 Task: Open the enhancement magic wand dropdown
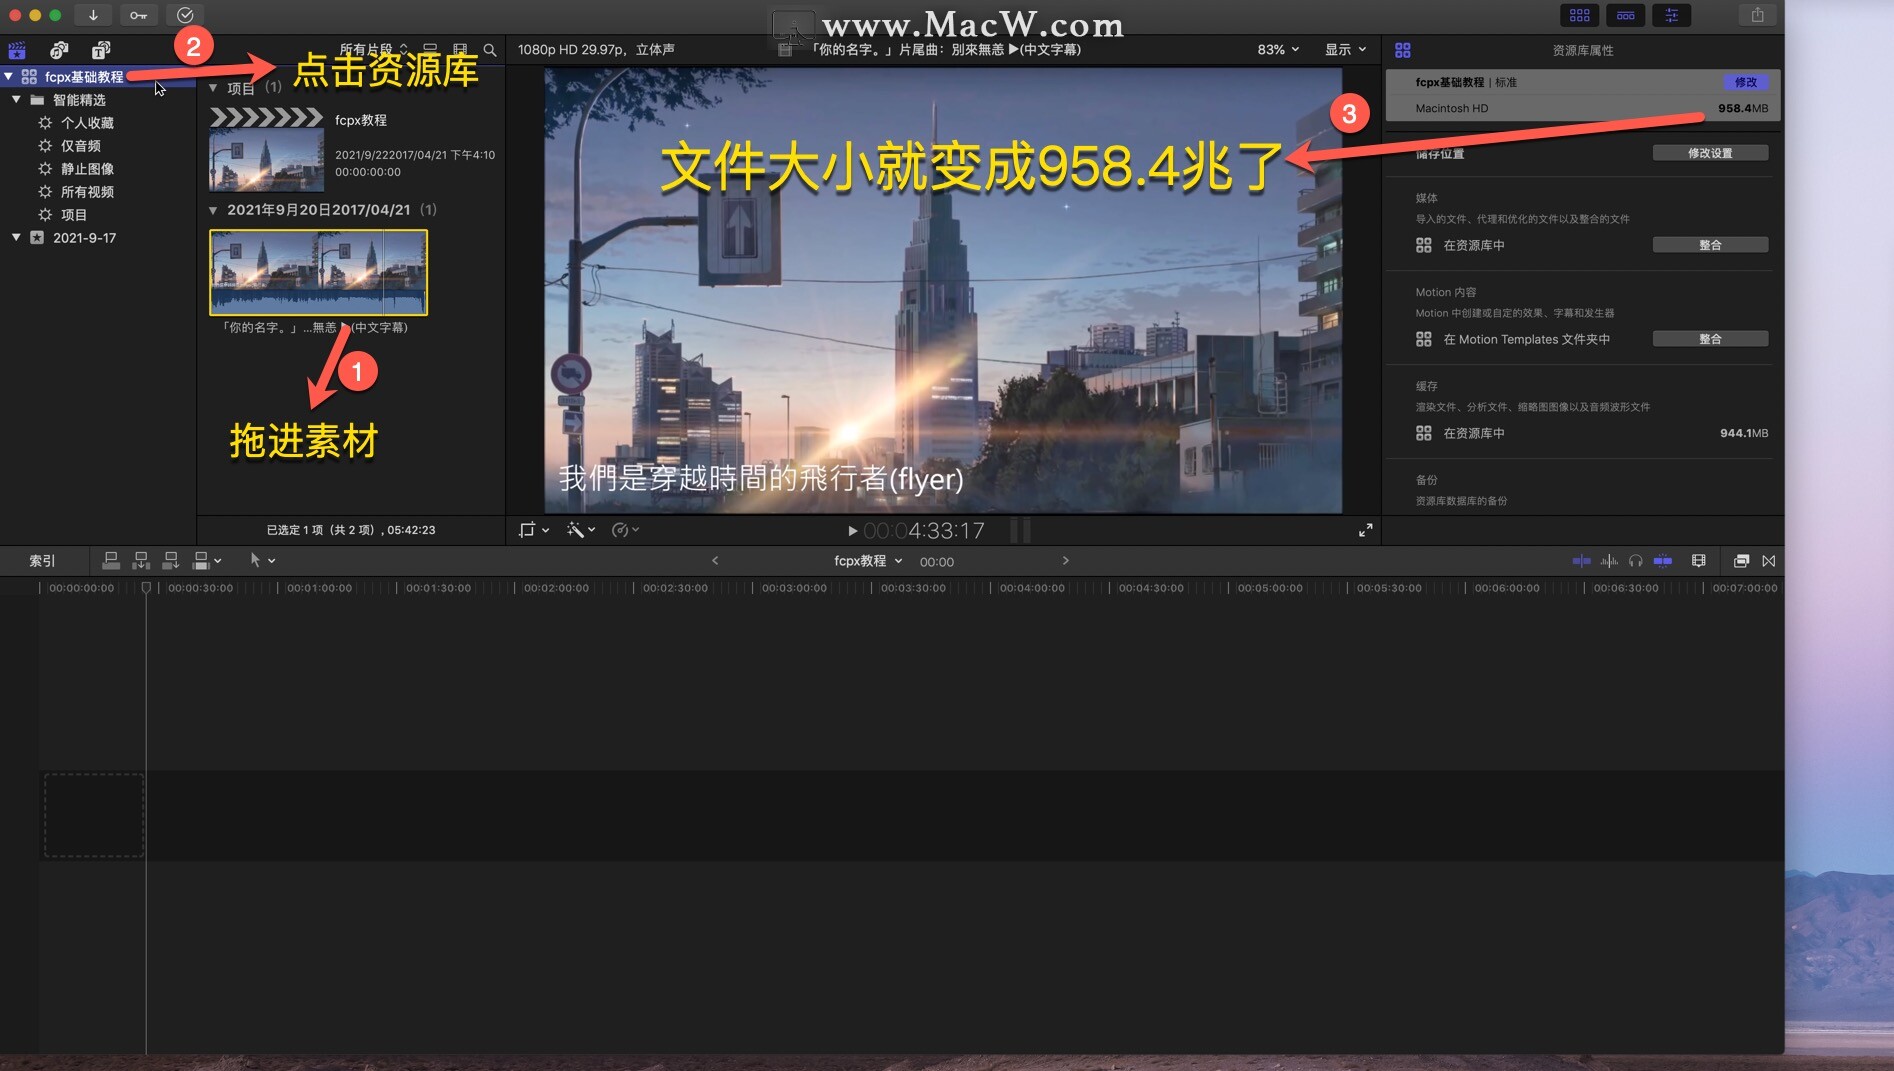[581, 530]
